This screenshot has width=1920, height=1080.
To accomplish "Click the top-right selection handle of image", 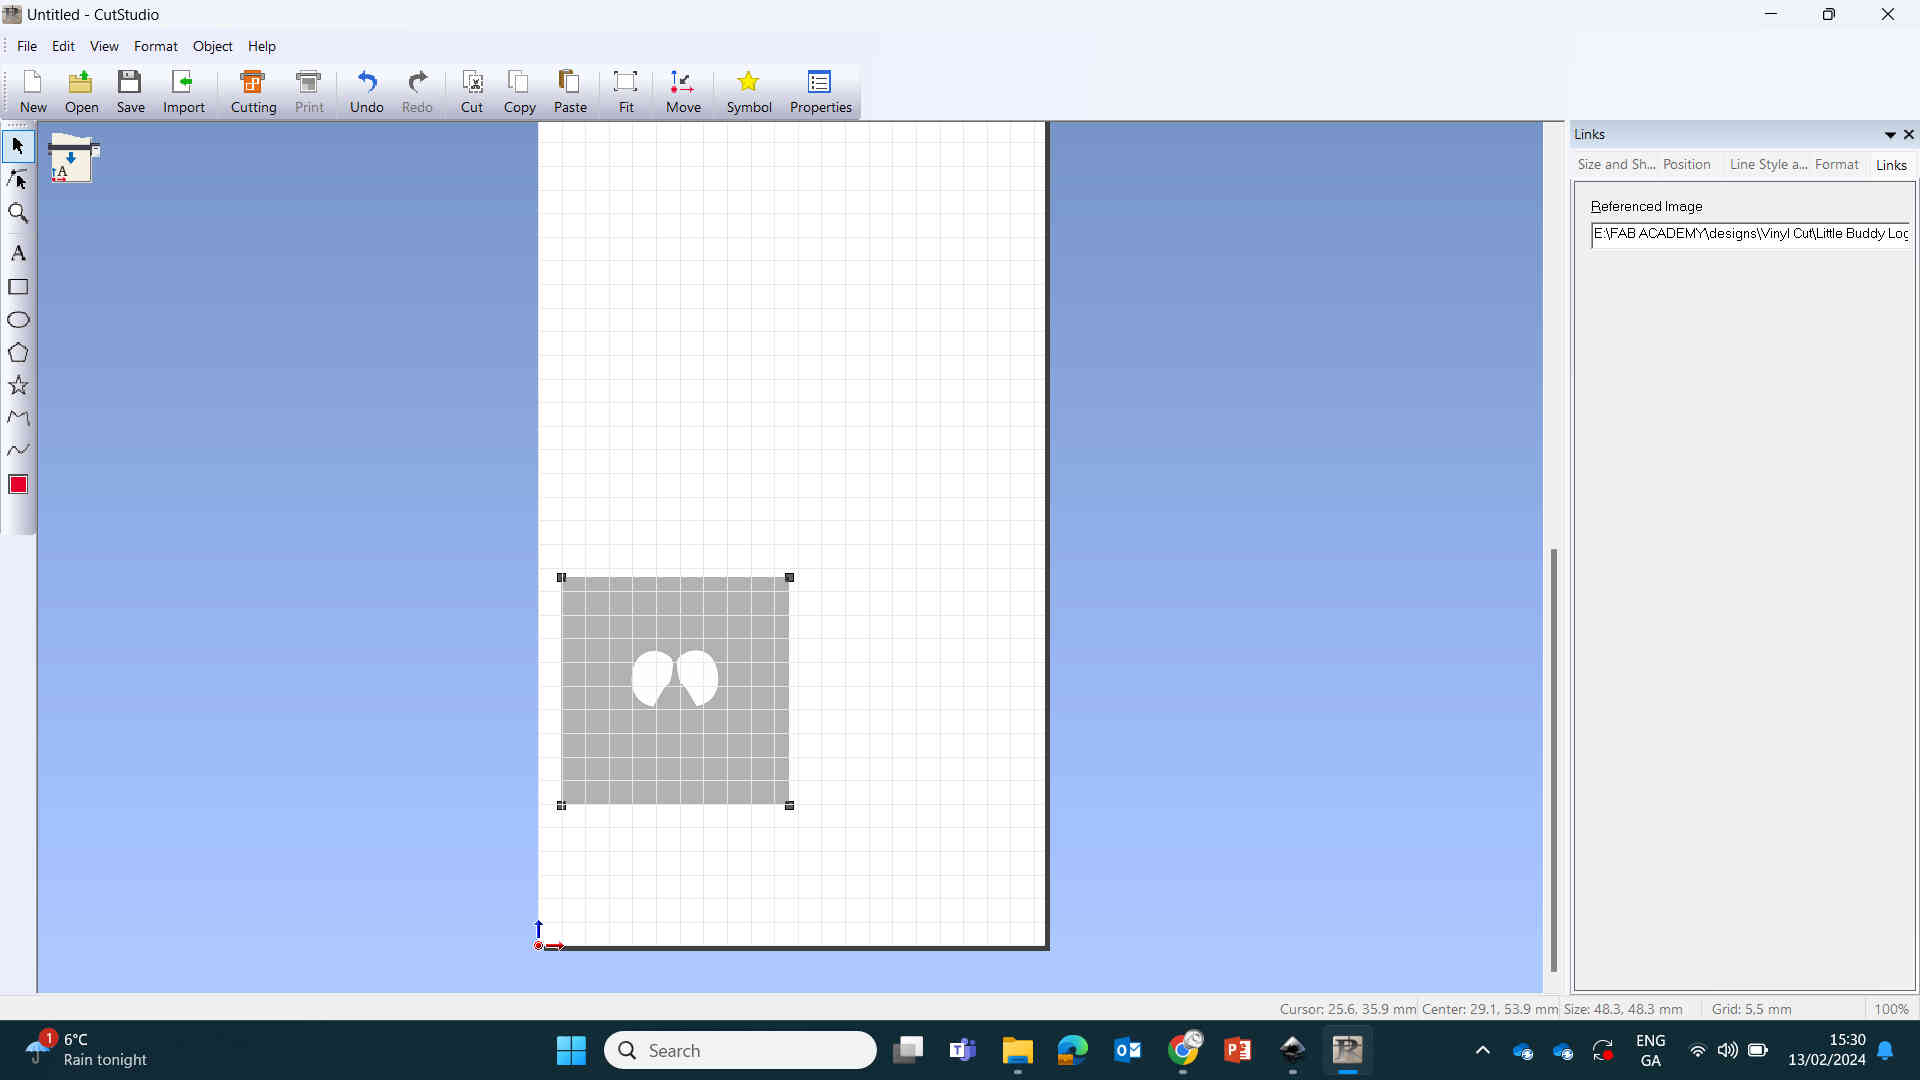I will point(789,577).
